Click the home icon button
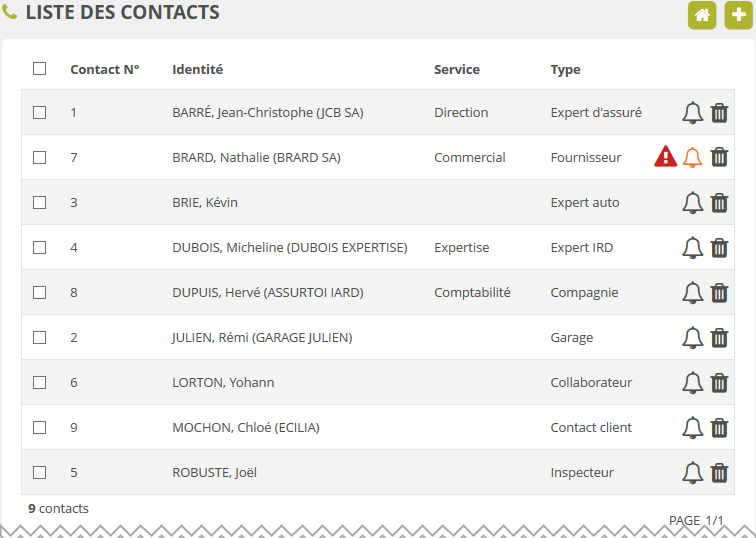This screenshot has height=538, width=756. click(x=702, y=15)
